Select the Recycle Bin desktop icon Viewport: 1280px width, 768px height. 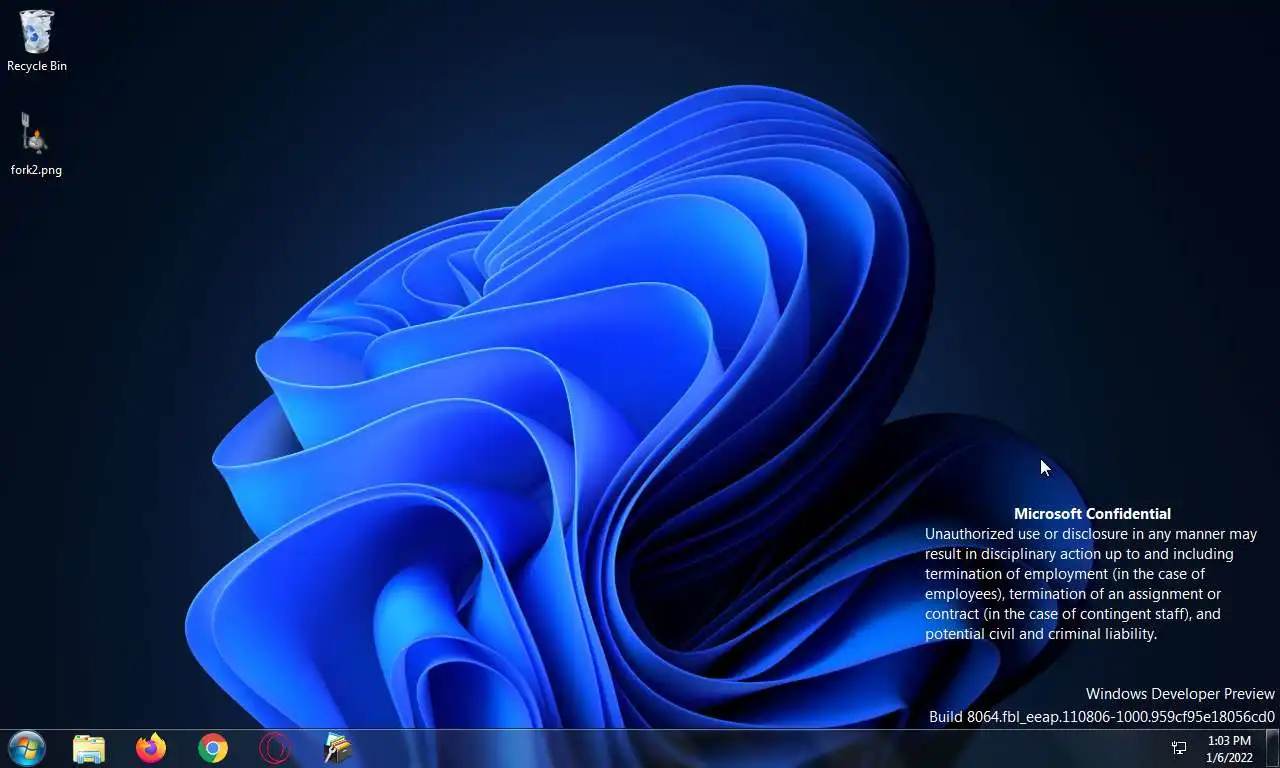(37, 41)
